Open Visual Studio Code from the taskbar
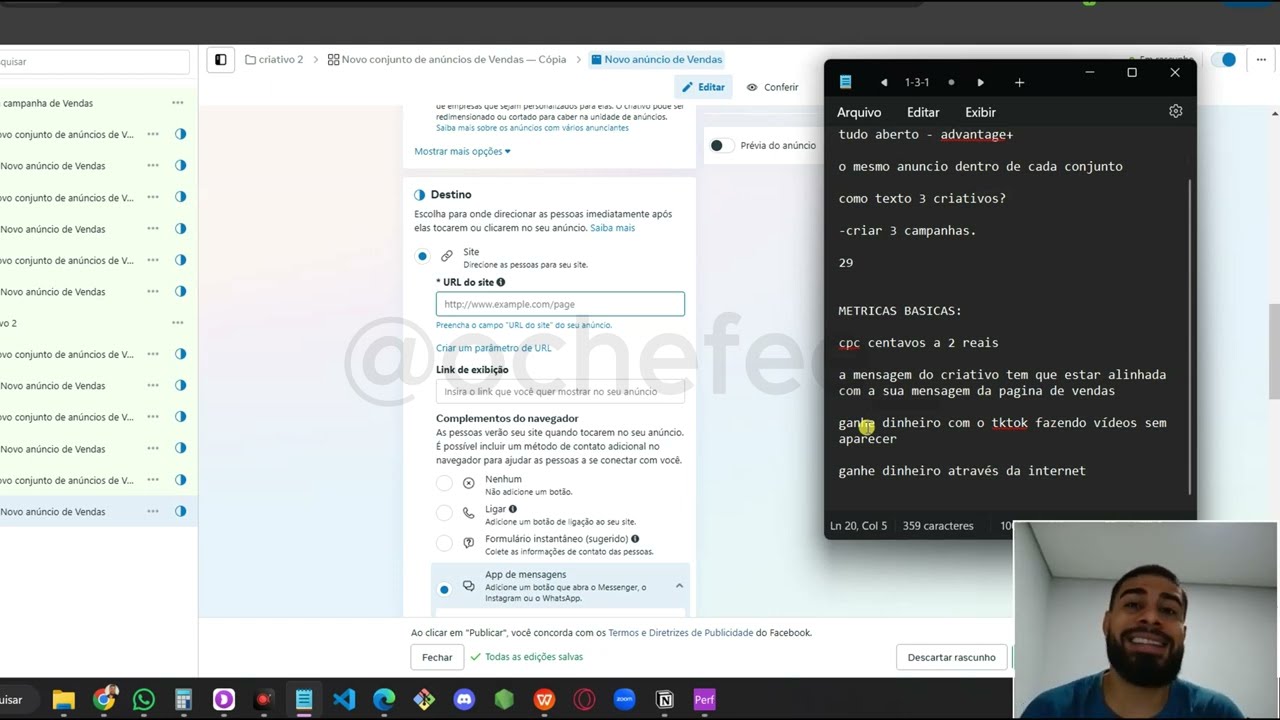This screenshot has width=1280, height=720. click(344, 700)
